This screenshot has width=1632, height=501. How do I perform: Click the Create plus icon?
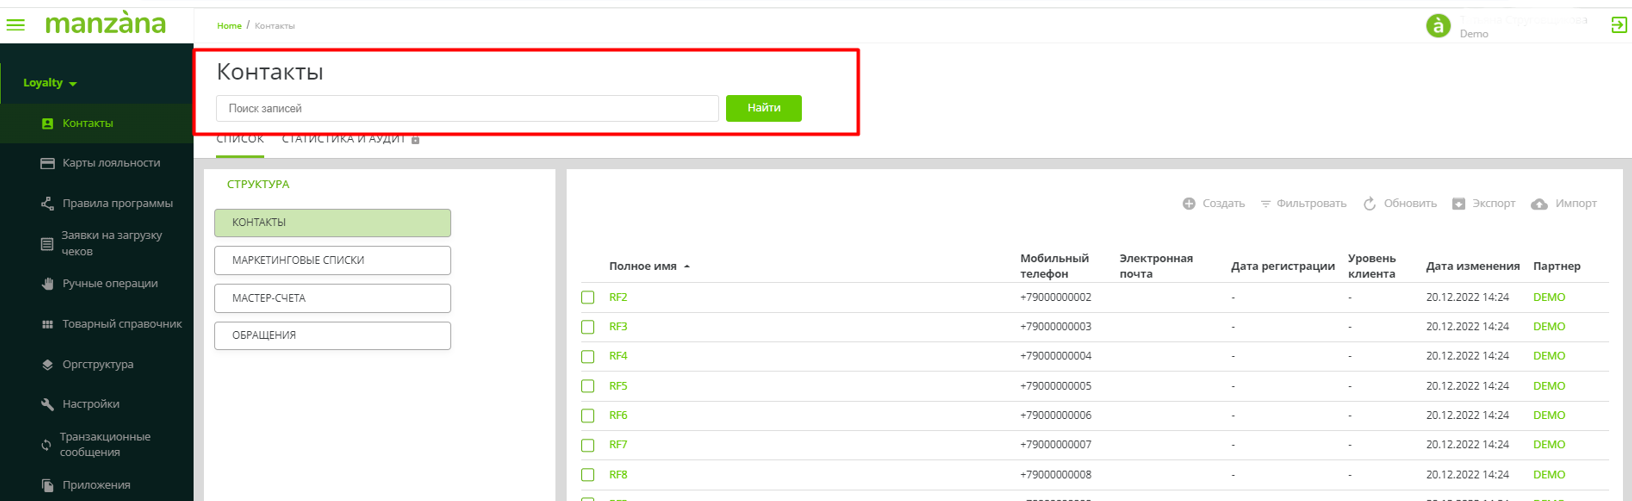[x=1189, y=204]
